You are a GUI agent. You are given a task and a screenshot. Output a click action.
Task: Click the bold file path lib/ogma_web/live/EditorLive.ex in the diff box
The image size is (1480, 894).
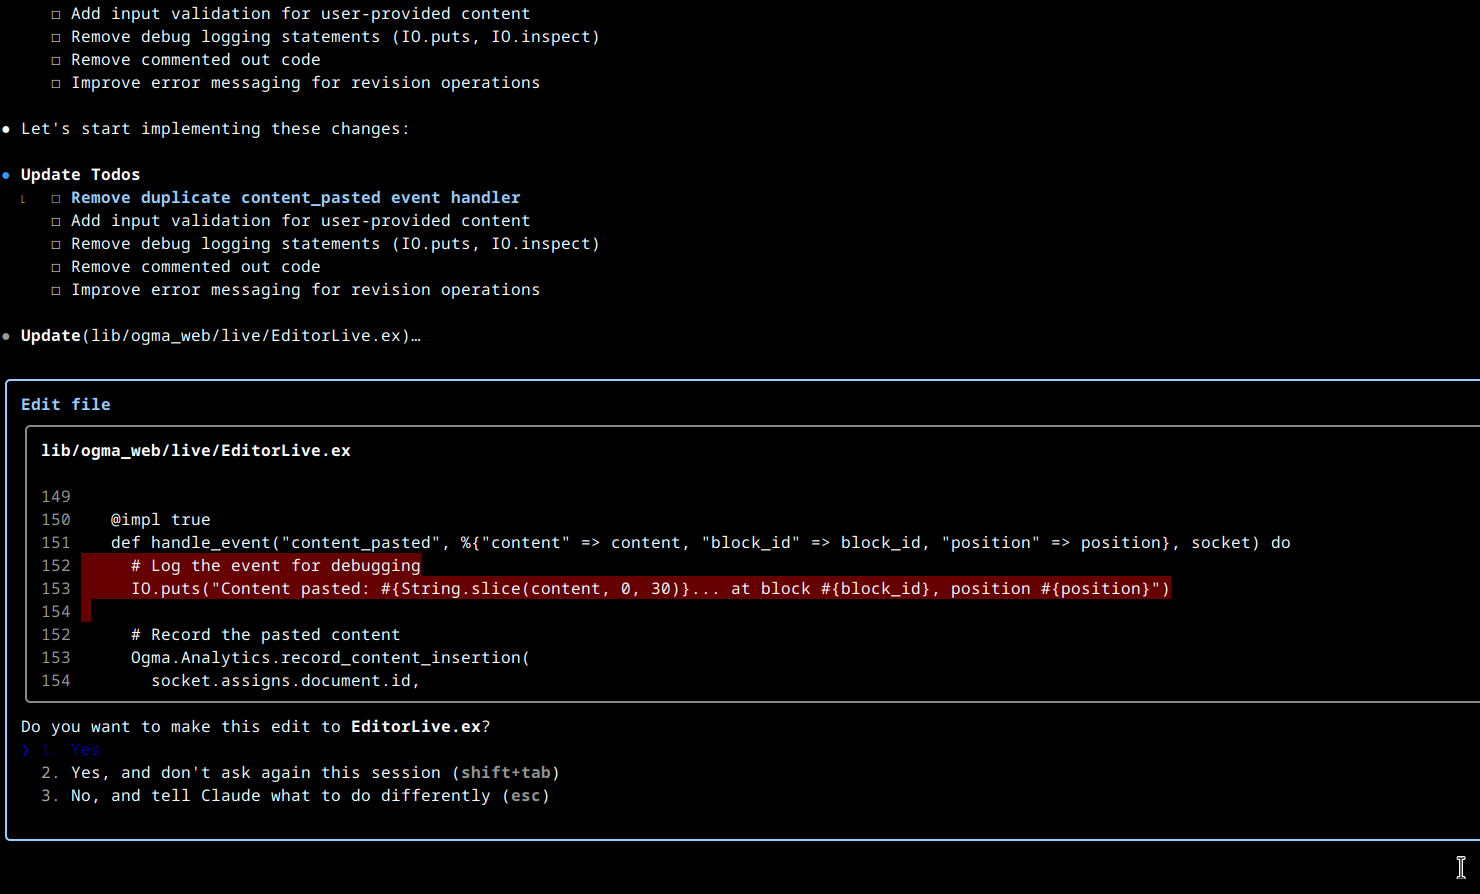(x=196, y=451)
